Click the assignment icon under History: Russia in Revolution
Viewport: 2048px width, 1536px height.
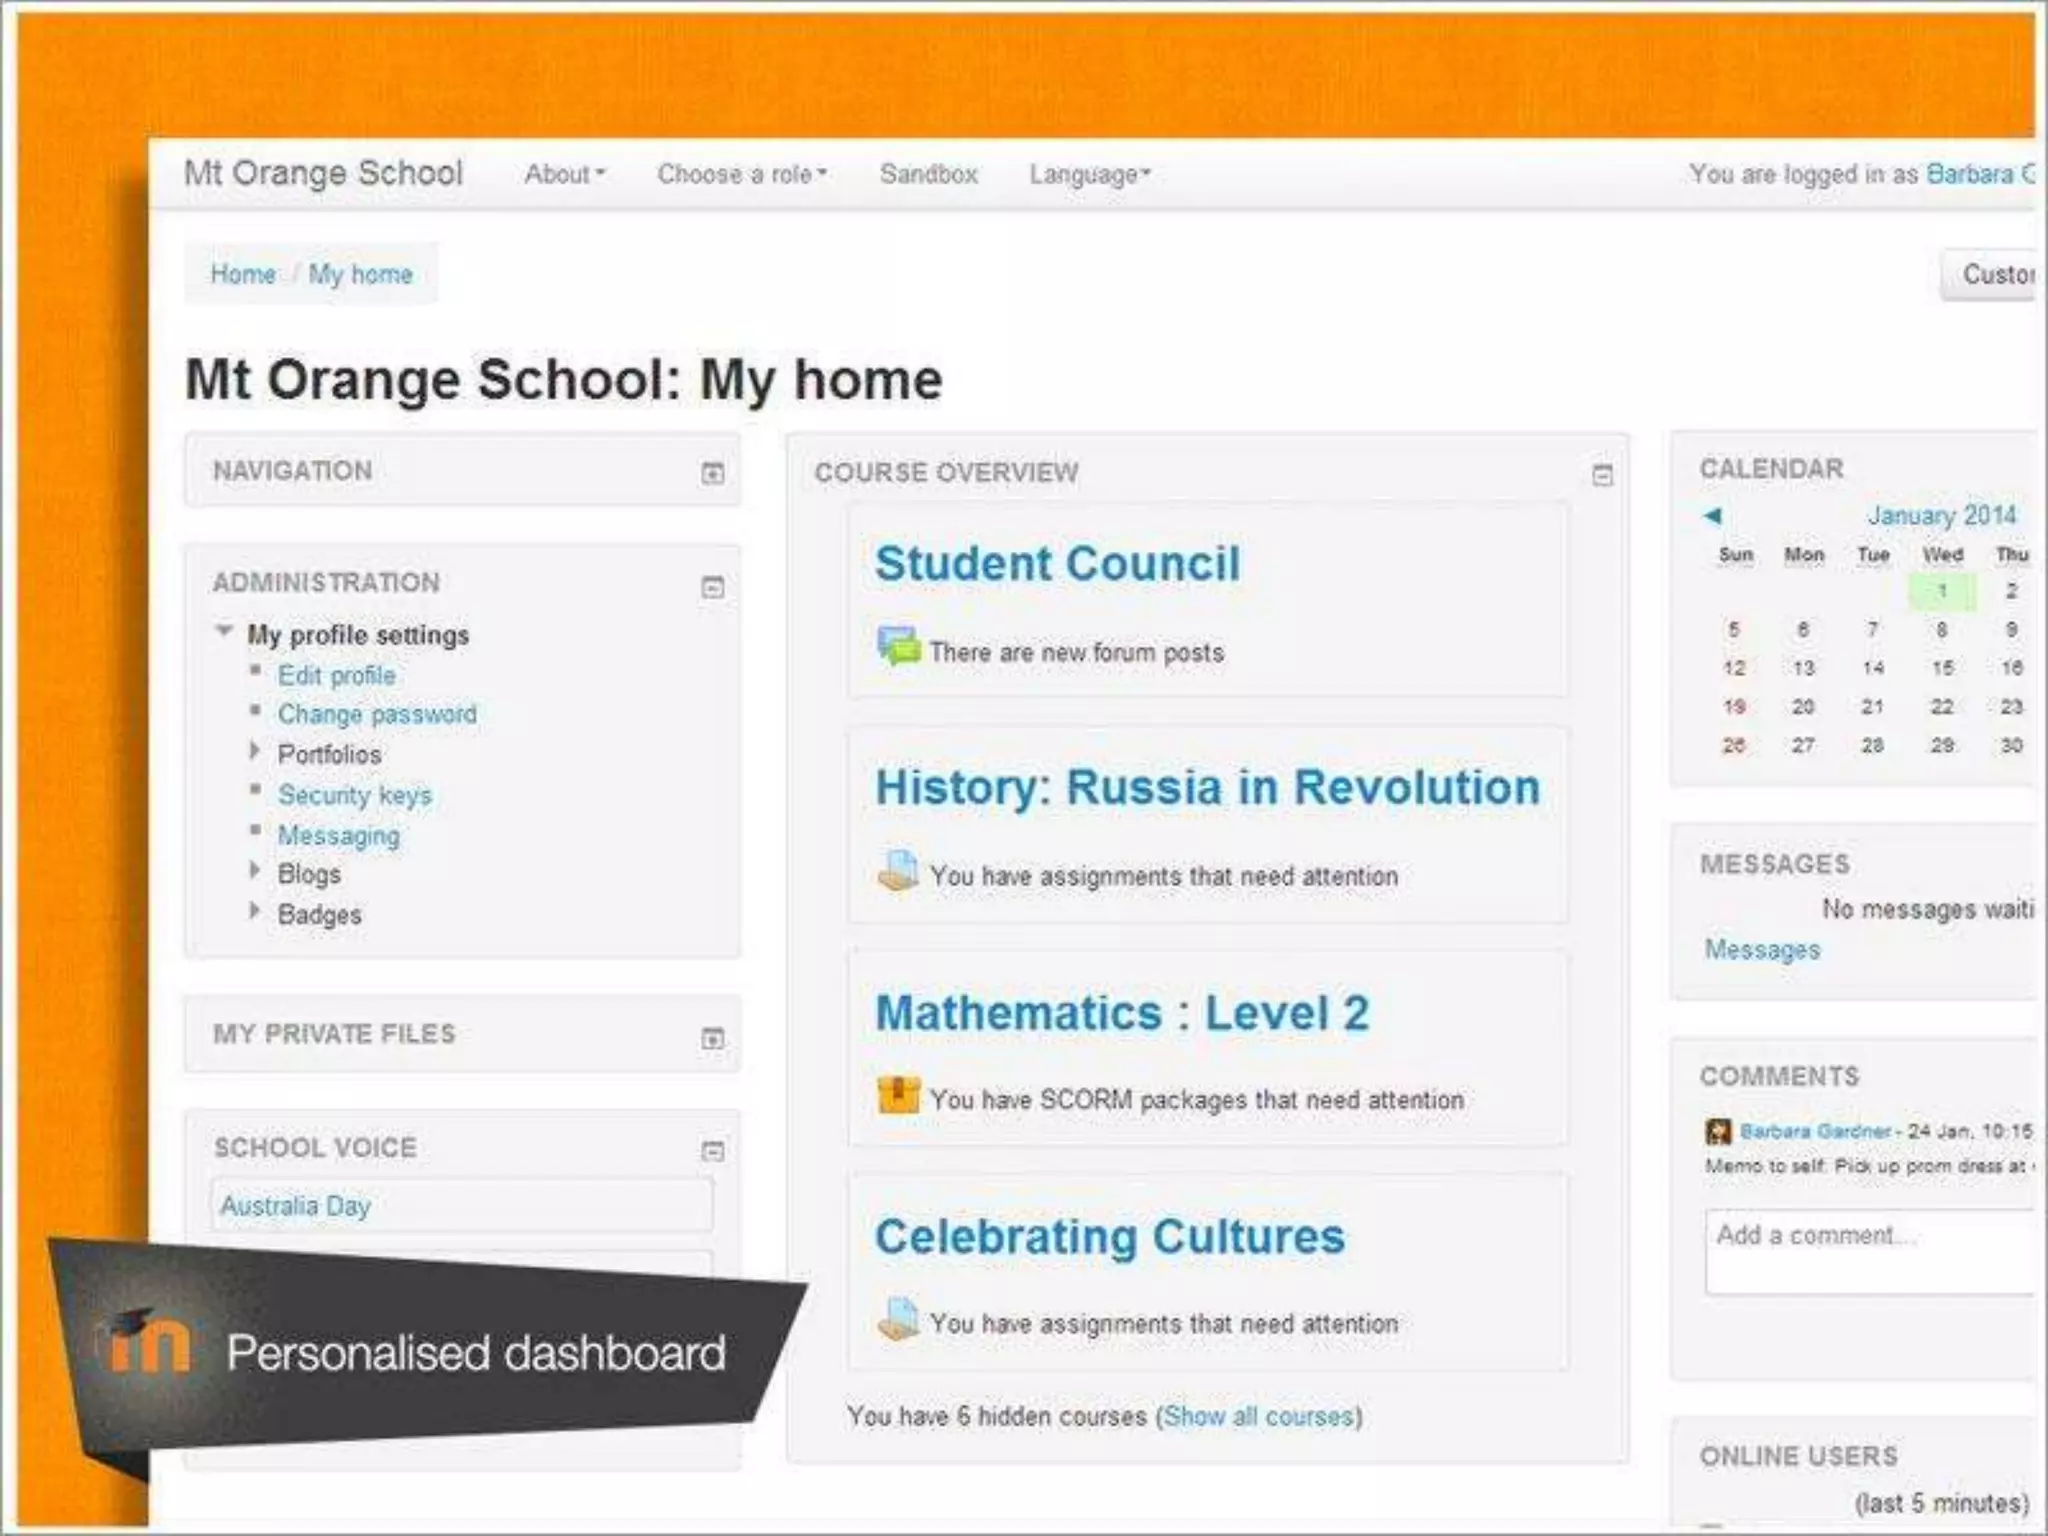pos(897,871)
